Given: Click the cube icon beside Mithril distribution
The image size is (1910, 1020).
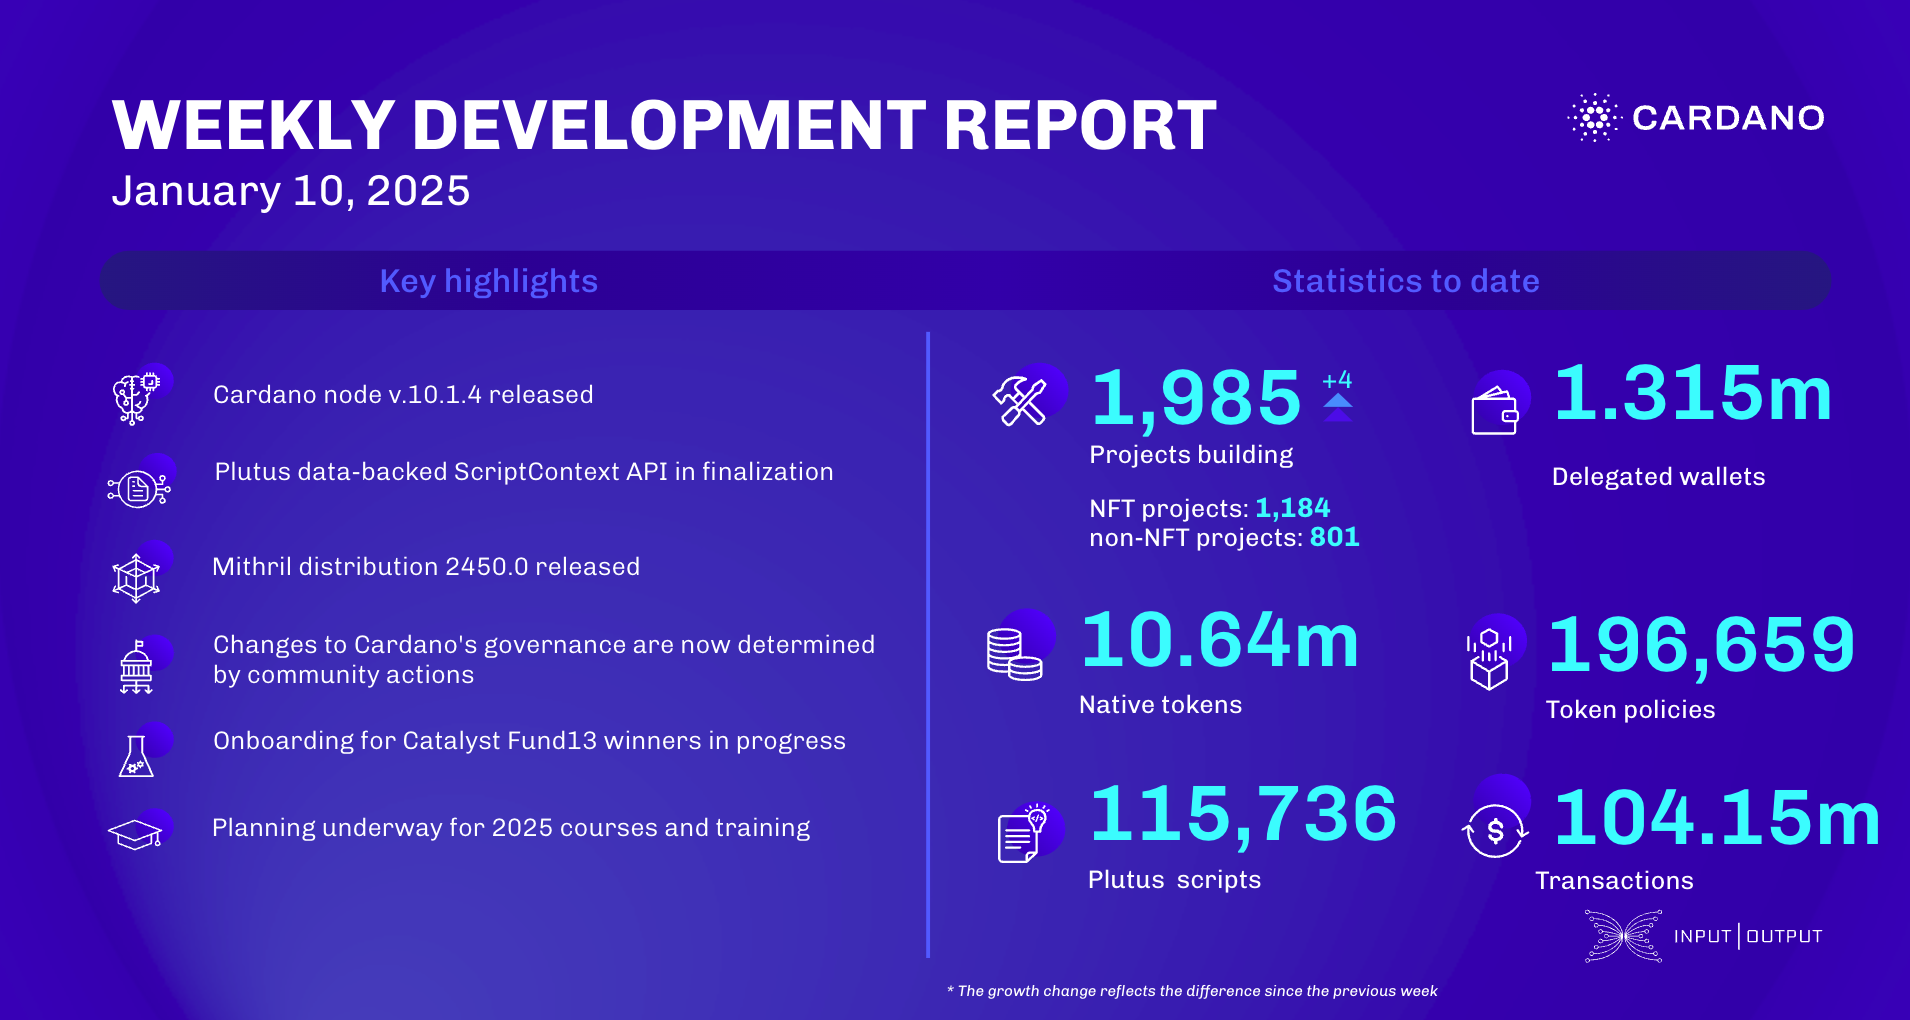Looking at the screenshot, I should 136,579.
